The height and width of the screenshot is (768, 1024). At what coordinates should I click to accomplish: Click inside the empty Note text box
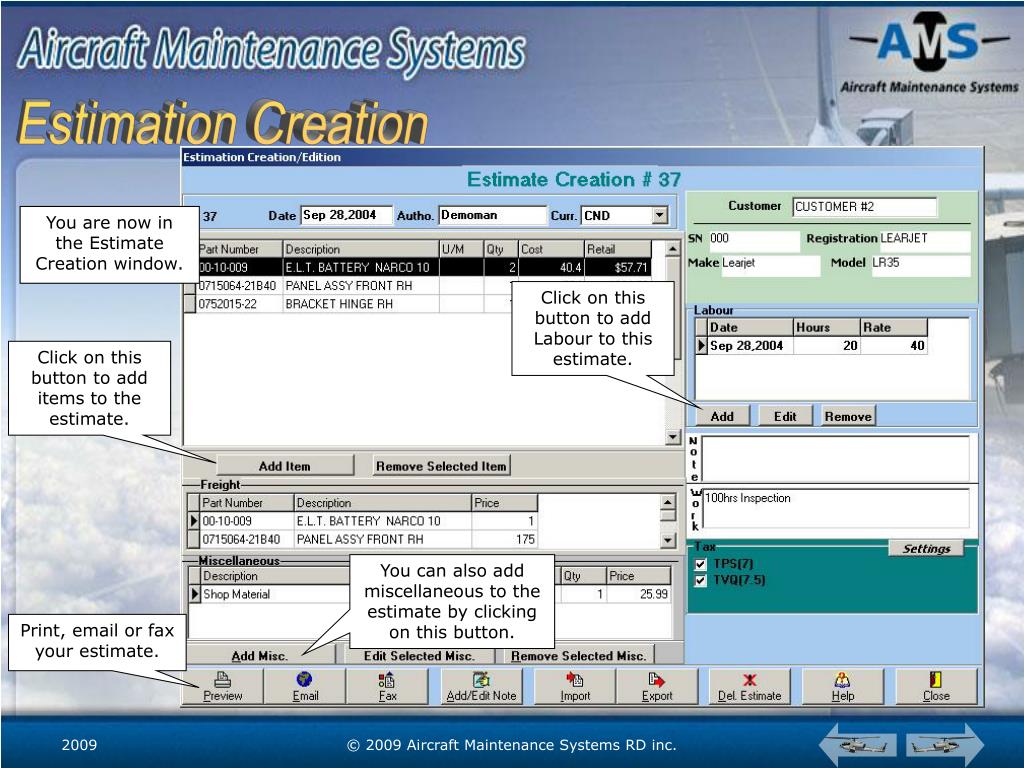(835, 458)
